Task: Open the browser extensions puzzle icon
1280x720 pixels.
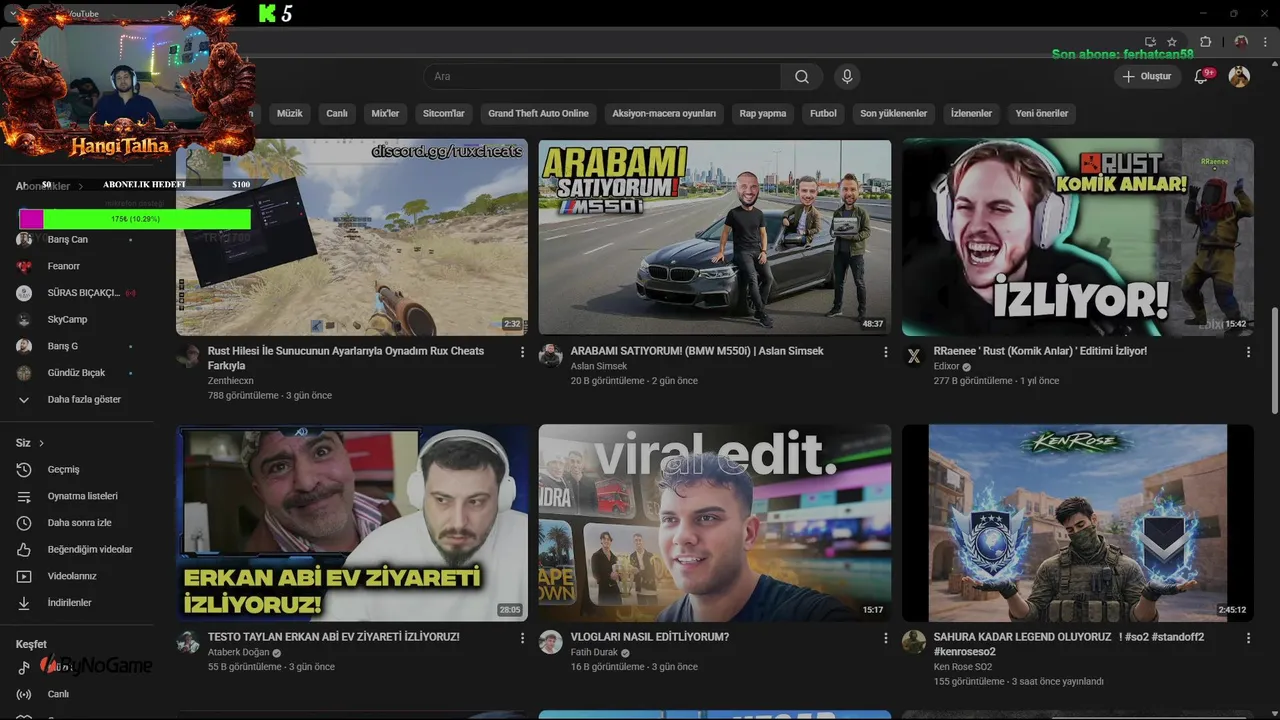Action: tap(1205, 42)
